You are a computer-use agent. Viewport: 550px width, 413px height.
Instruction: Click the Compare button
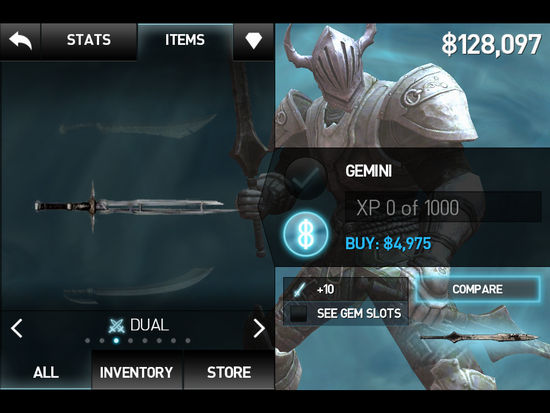coord(477,289)
